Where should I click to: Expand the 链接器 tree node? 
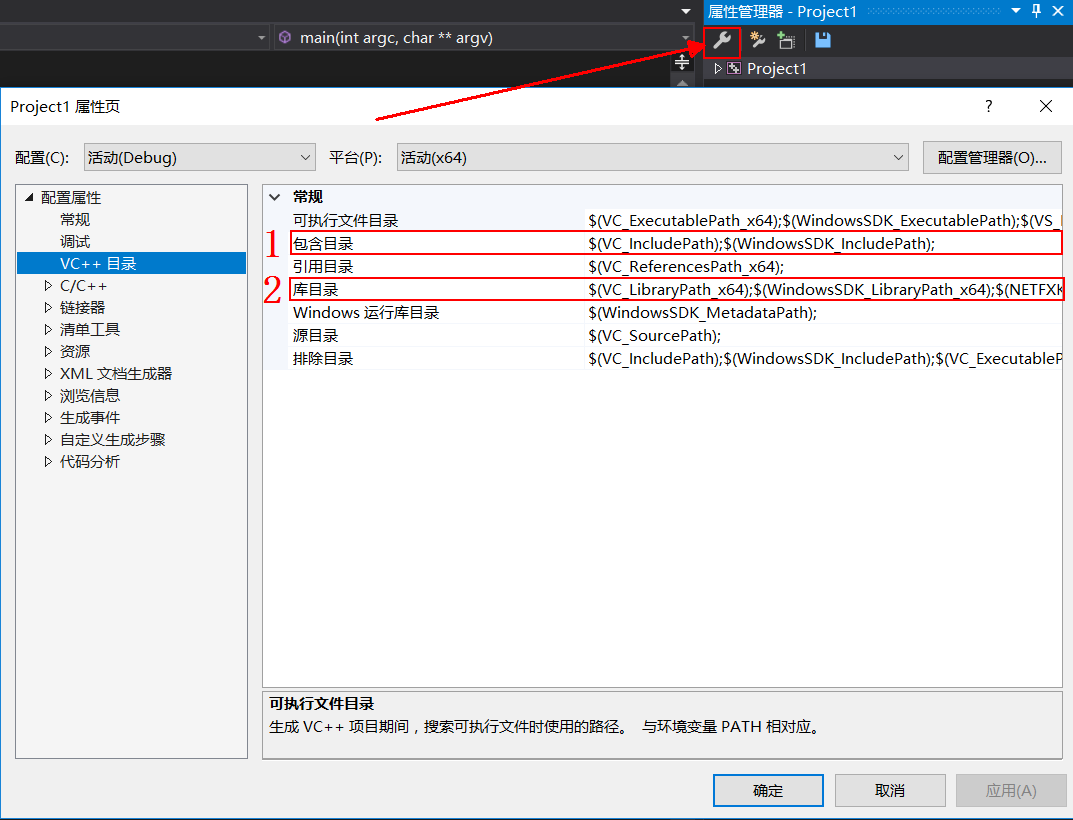[x=48, y=307]
